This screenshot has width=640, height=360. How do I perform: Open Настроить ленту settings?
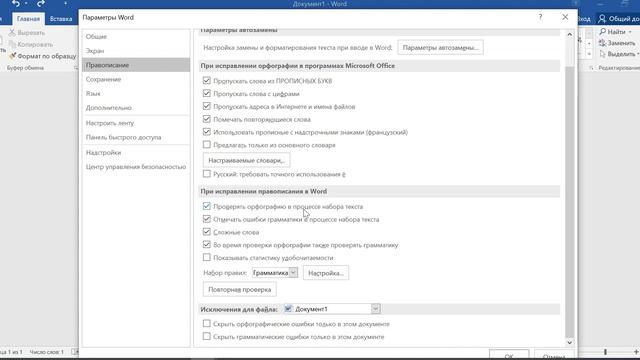(x=136, y=123)
